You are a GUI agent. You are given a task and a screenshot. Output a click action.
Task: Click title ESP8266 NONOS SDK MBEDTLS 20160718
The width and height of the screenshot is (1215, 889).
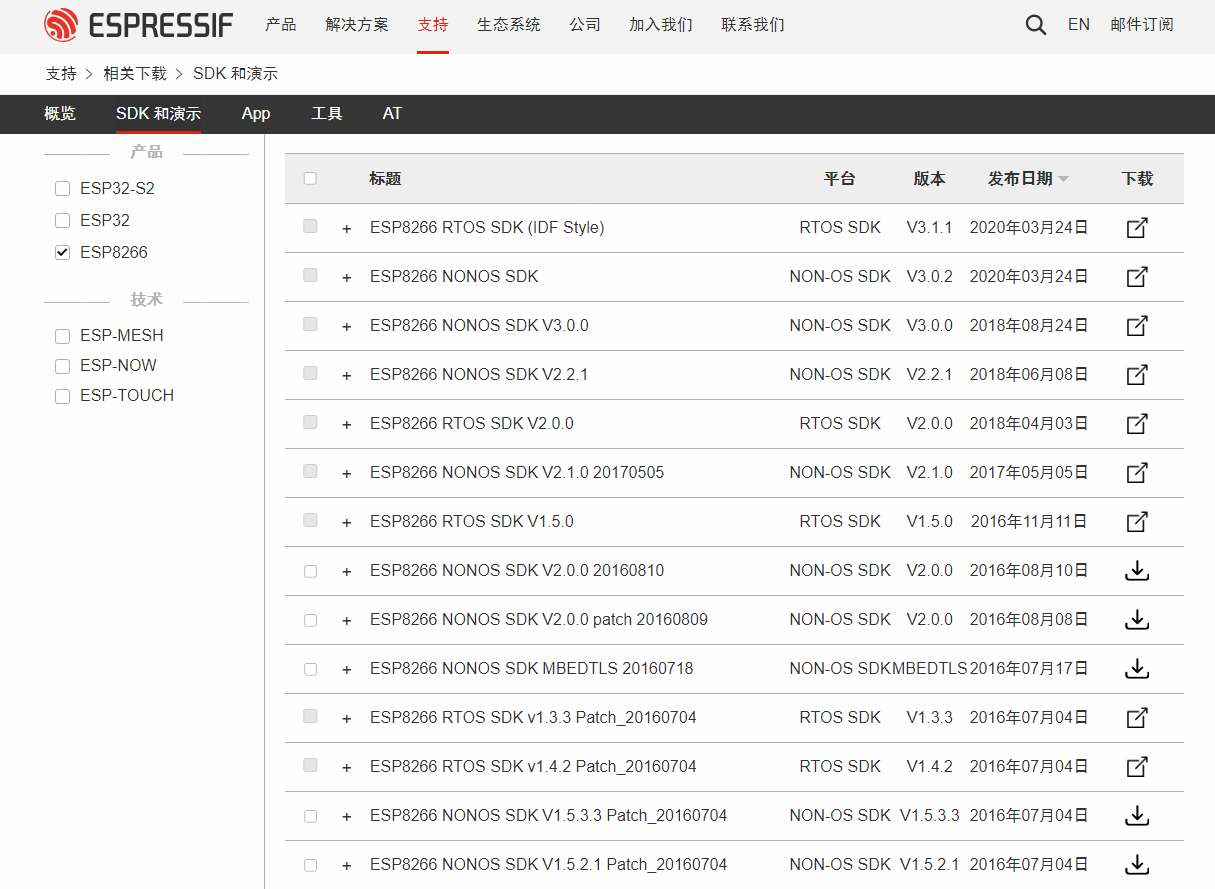pyautogui.click(x=531, y=669)
